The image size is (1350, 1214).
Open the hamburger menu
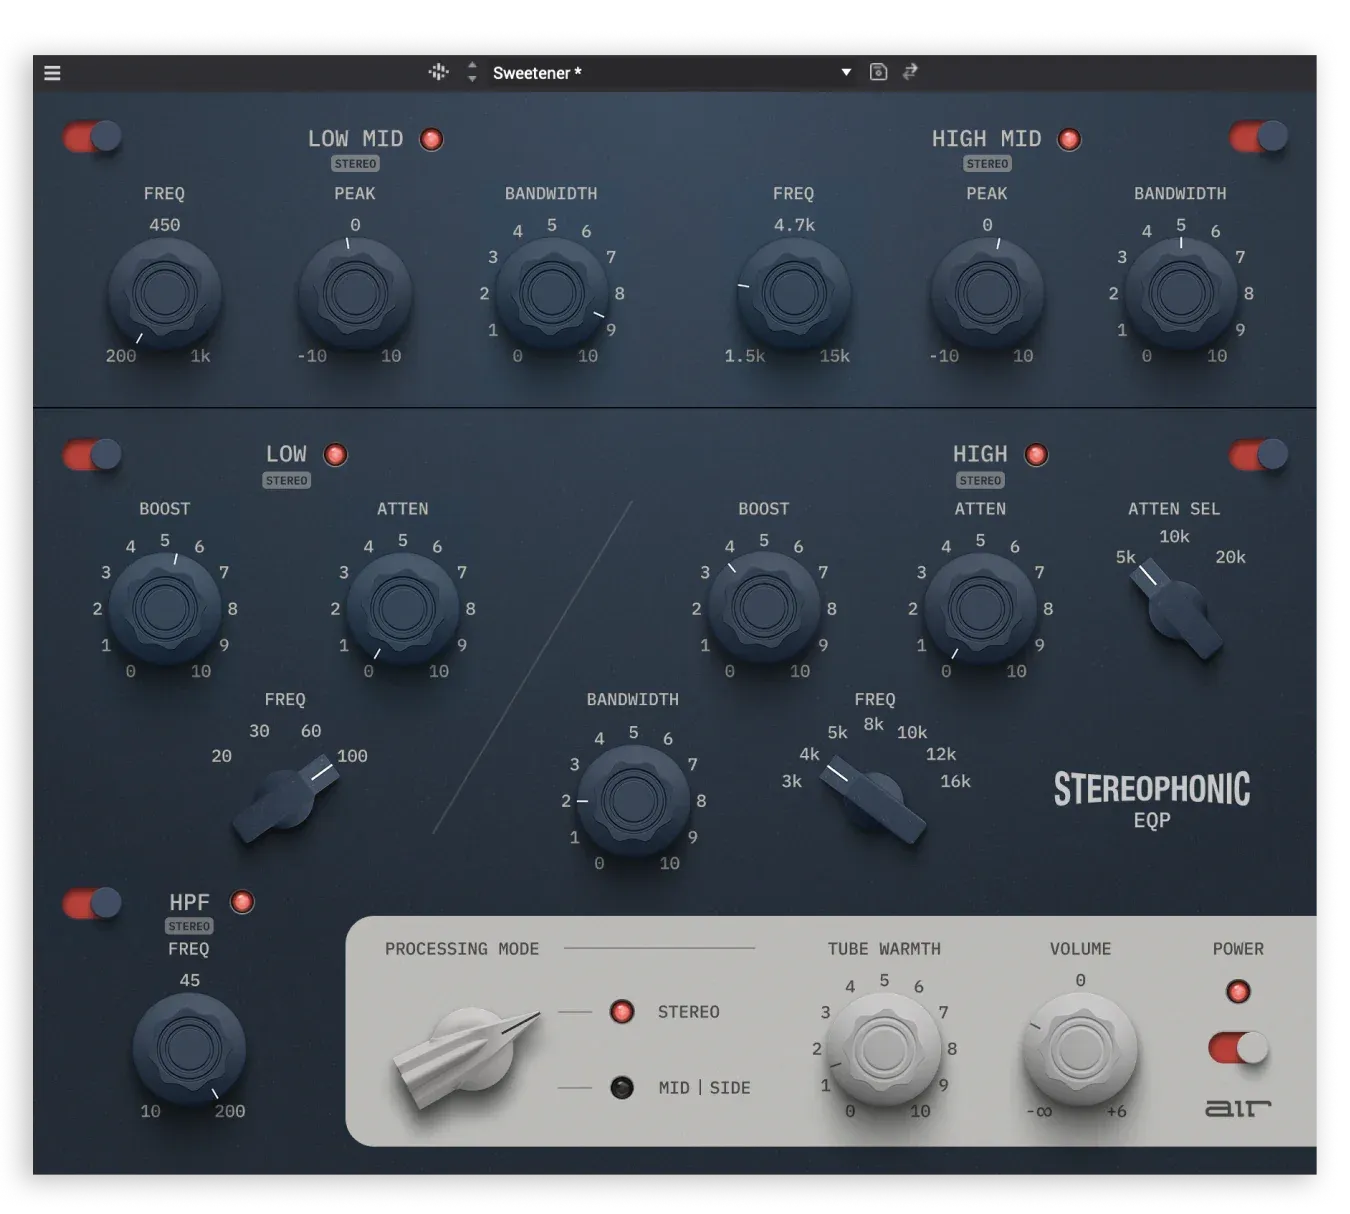click(x=53, y=73)
